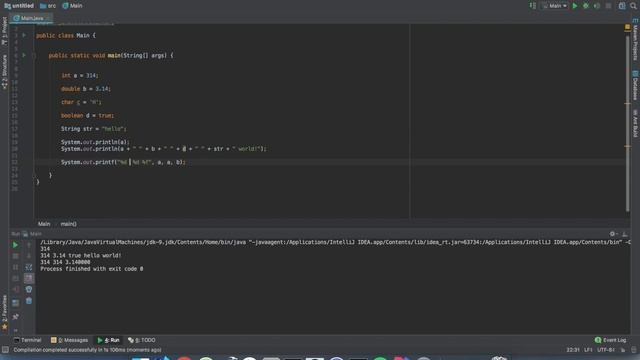Open Maven Projects side panel
Screen dimensions: 640x360
coord(635,39)
